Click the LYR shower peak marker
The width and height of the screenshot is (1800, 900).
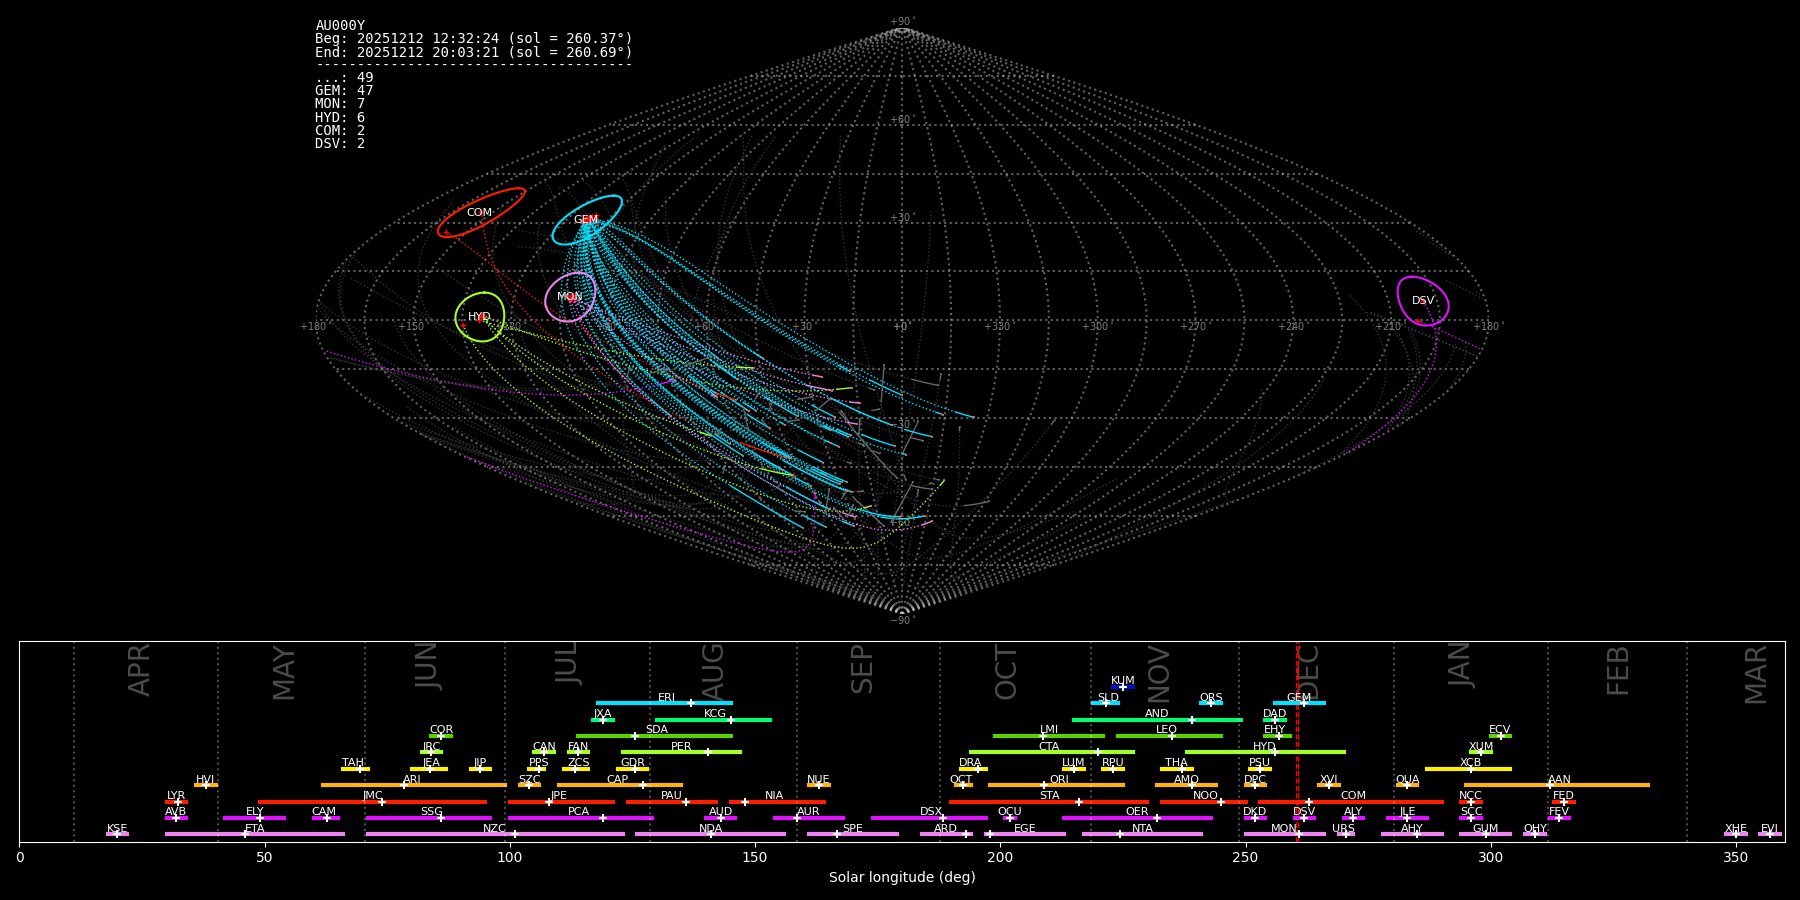(x=177, y=802)
